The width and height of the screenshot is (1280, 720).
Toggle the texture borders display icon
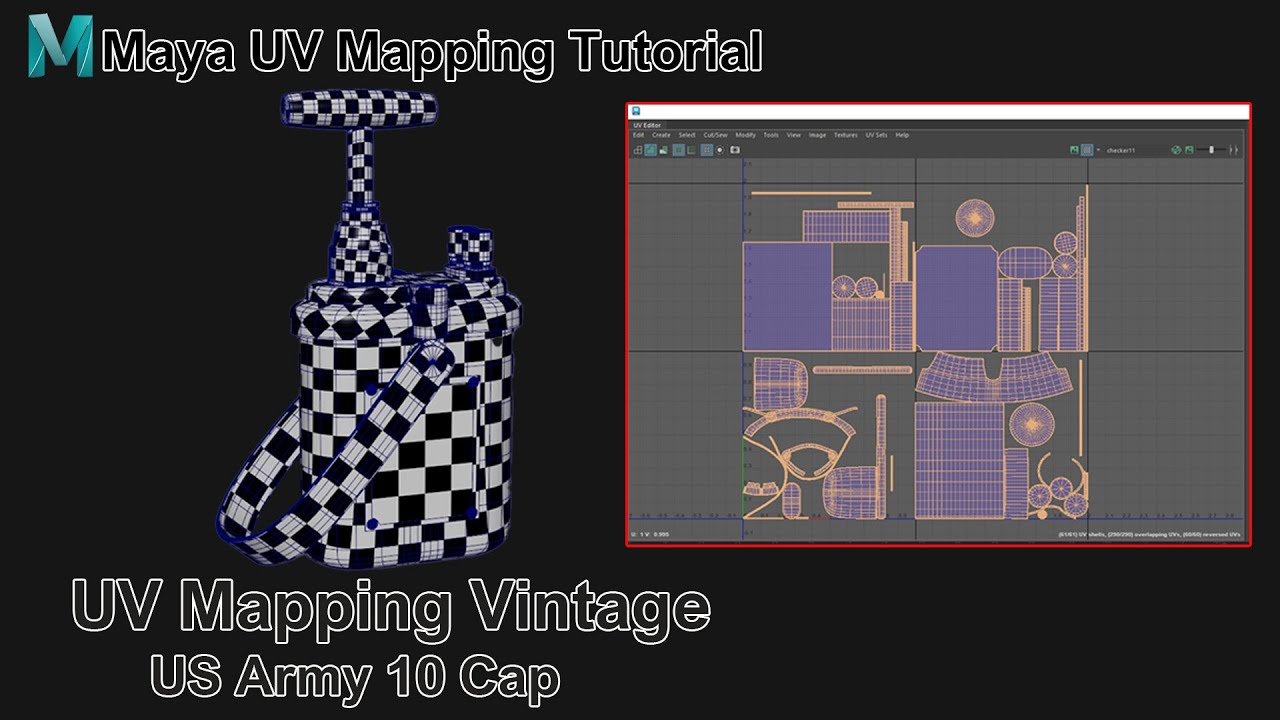point(679,150)
